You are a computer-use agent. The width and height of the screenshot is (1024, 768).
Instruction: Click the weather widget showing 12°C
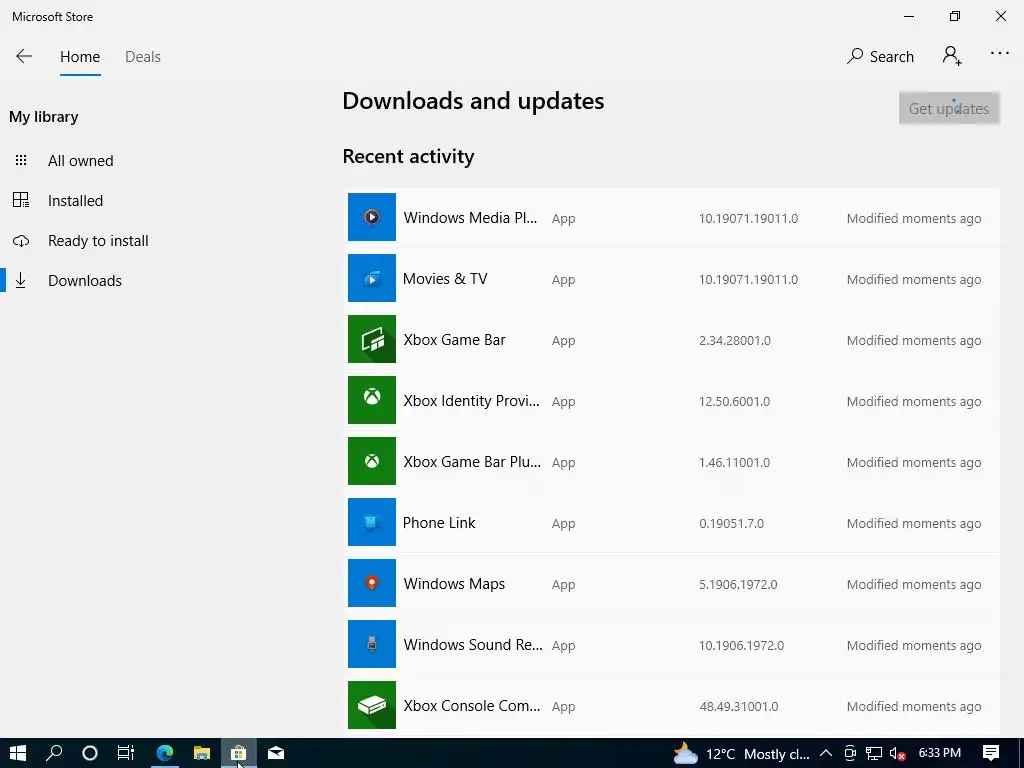click(x=742, y=754)
